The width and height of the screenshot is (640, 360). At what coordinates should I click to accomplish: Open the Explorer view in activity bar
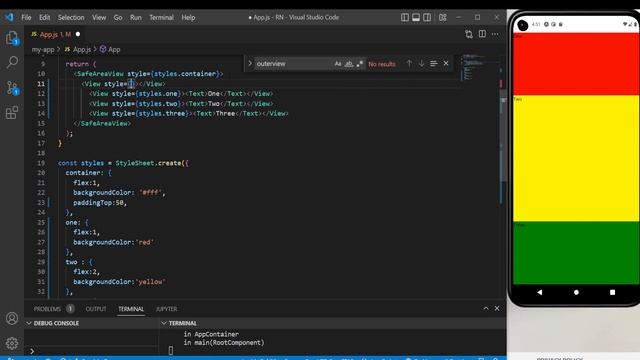coord(12,38)
